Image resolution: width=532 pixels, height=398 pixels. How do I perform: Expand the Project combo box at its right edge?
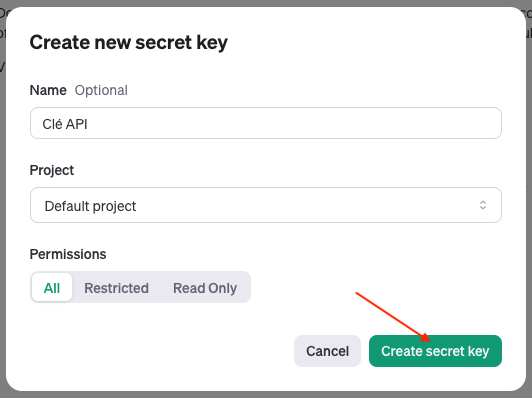point(483,205)
